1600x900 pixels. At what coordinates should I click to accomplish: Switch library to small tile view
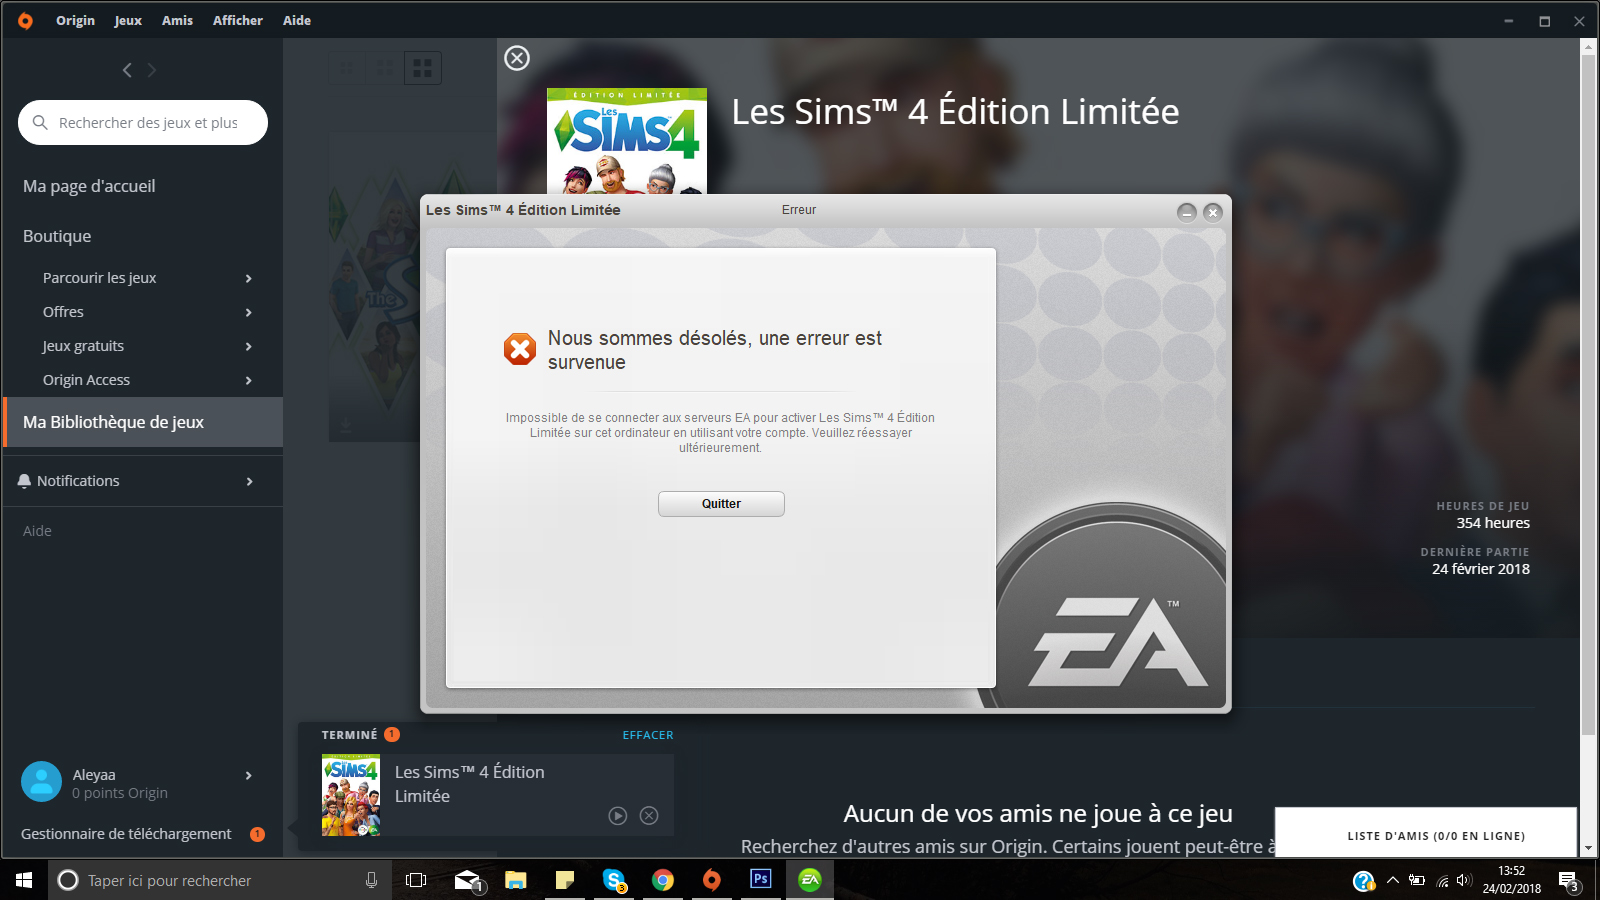point(346,68)
